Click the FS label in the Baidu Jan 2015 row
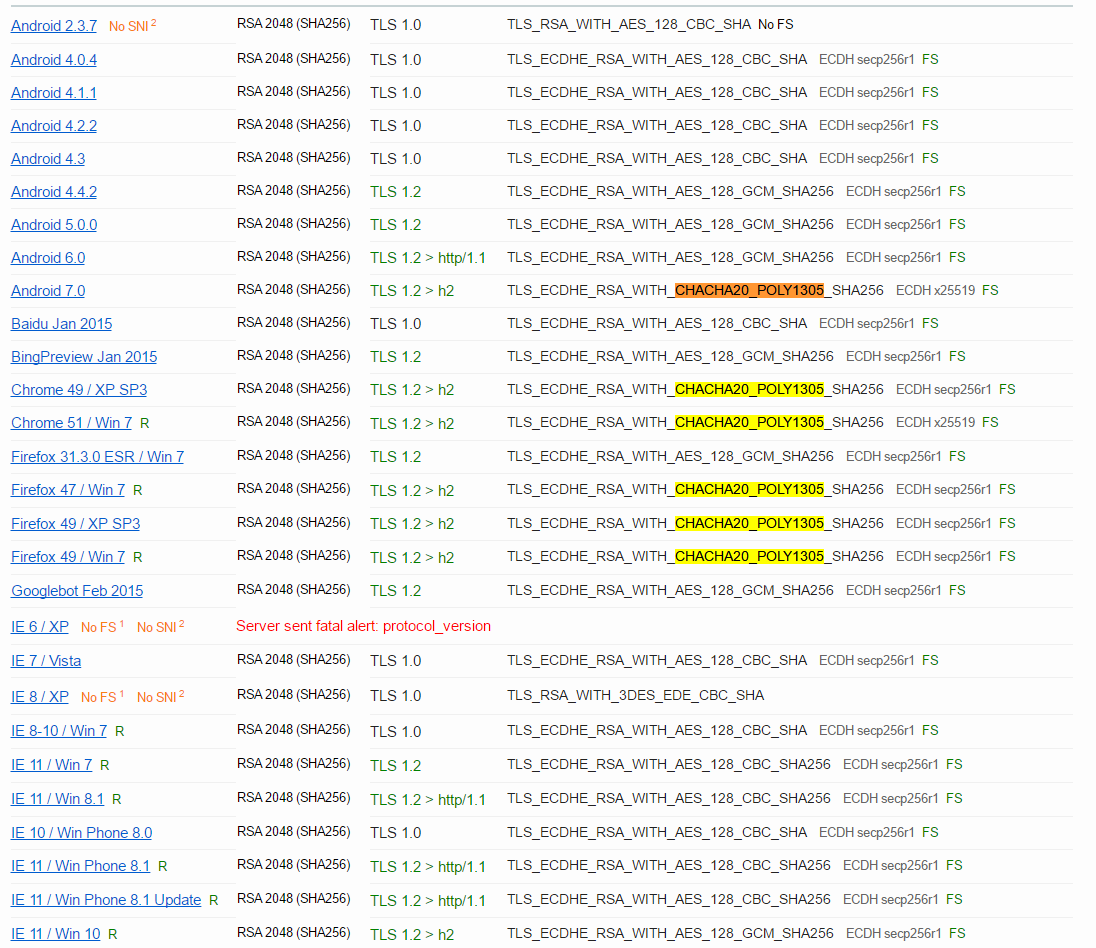 coord(930,323)
